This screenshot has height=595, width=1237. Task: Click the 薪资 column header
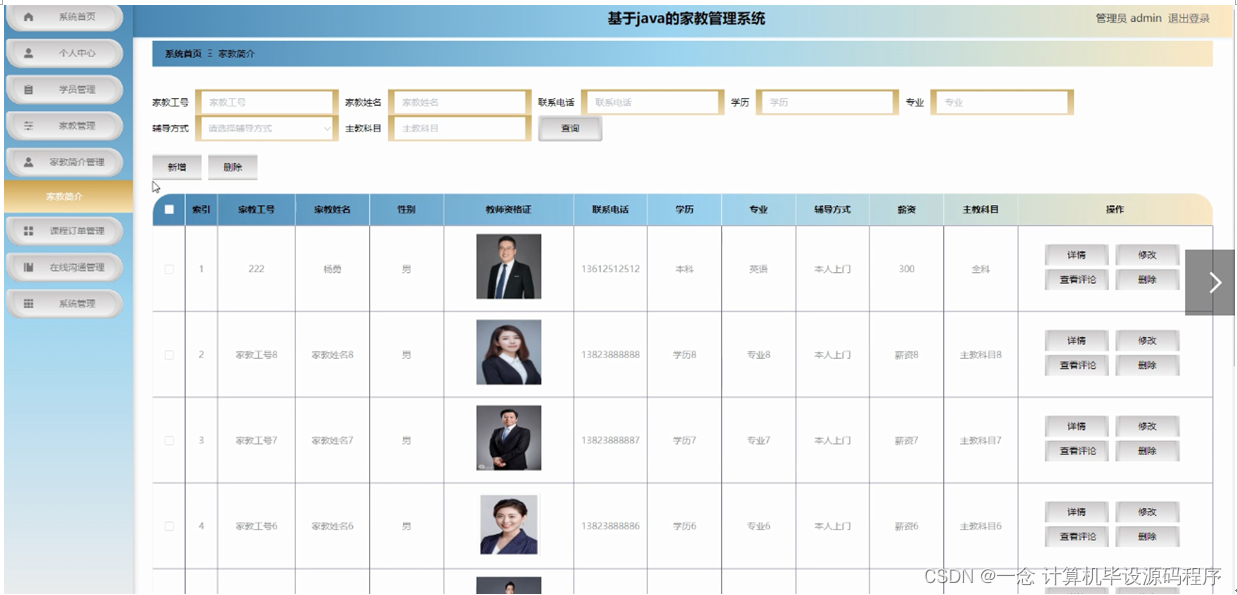pyautogui.click(x=906, y=210)
